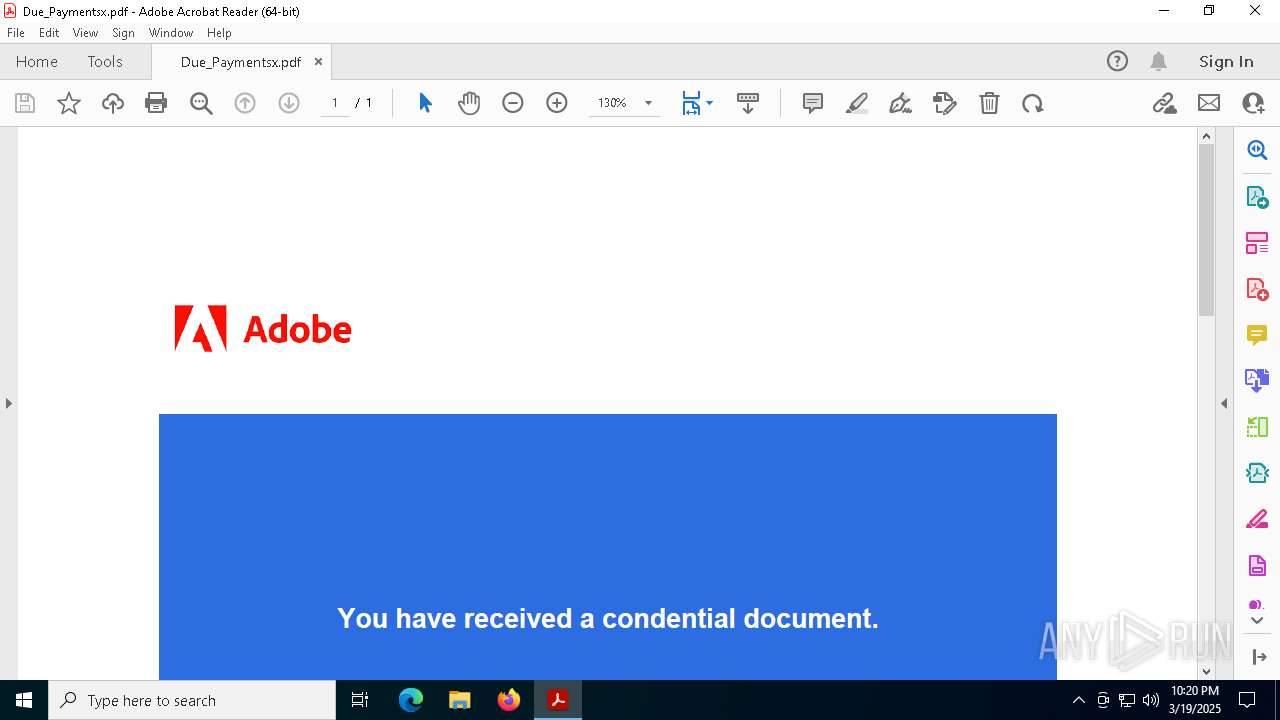1280x720 pixels.
Task: Show hidden system tray icons
Action: pyautogui.click(x=1078, y=700)
